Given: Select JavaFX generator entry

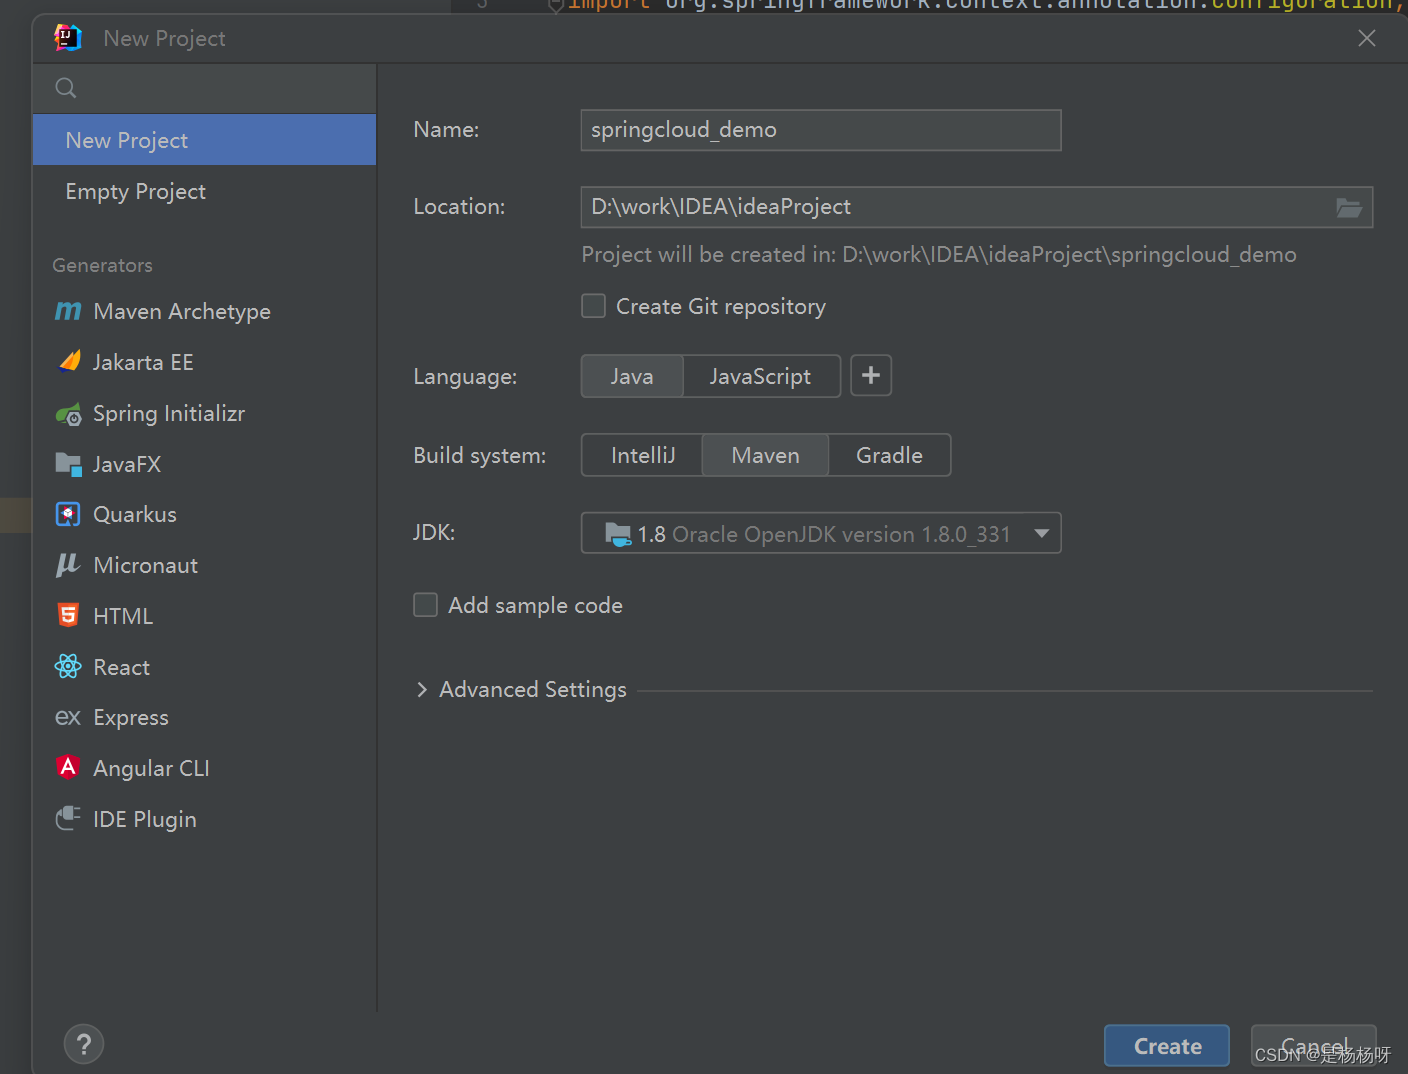Looking at the screenshot, I should tap(204, 464).
